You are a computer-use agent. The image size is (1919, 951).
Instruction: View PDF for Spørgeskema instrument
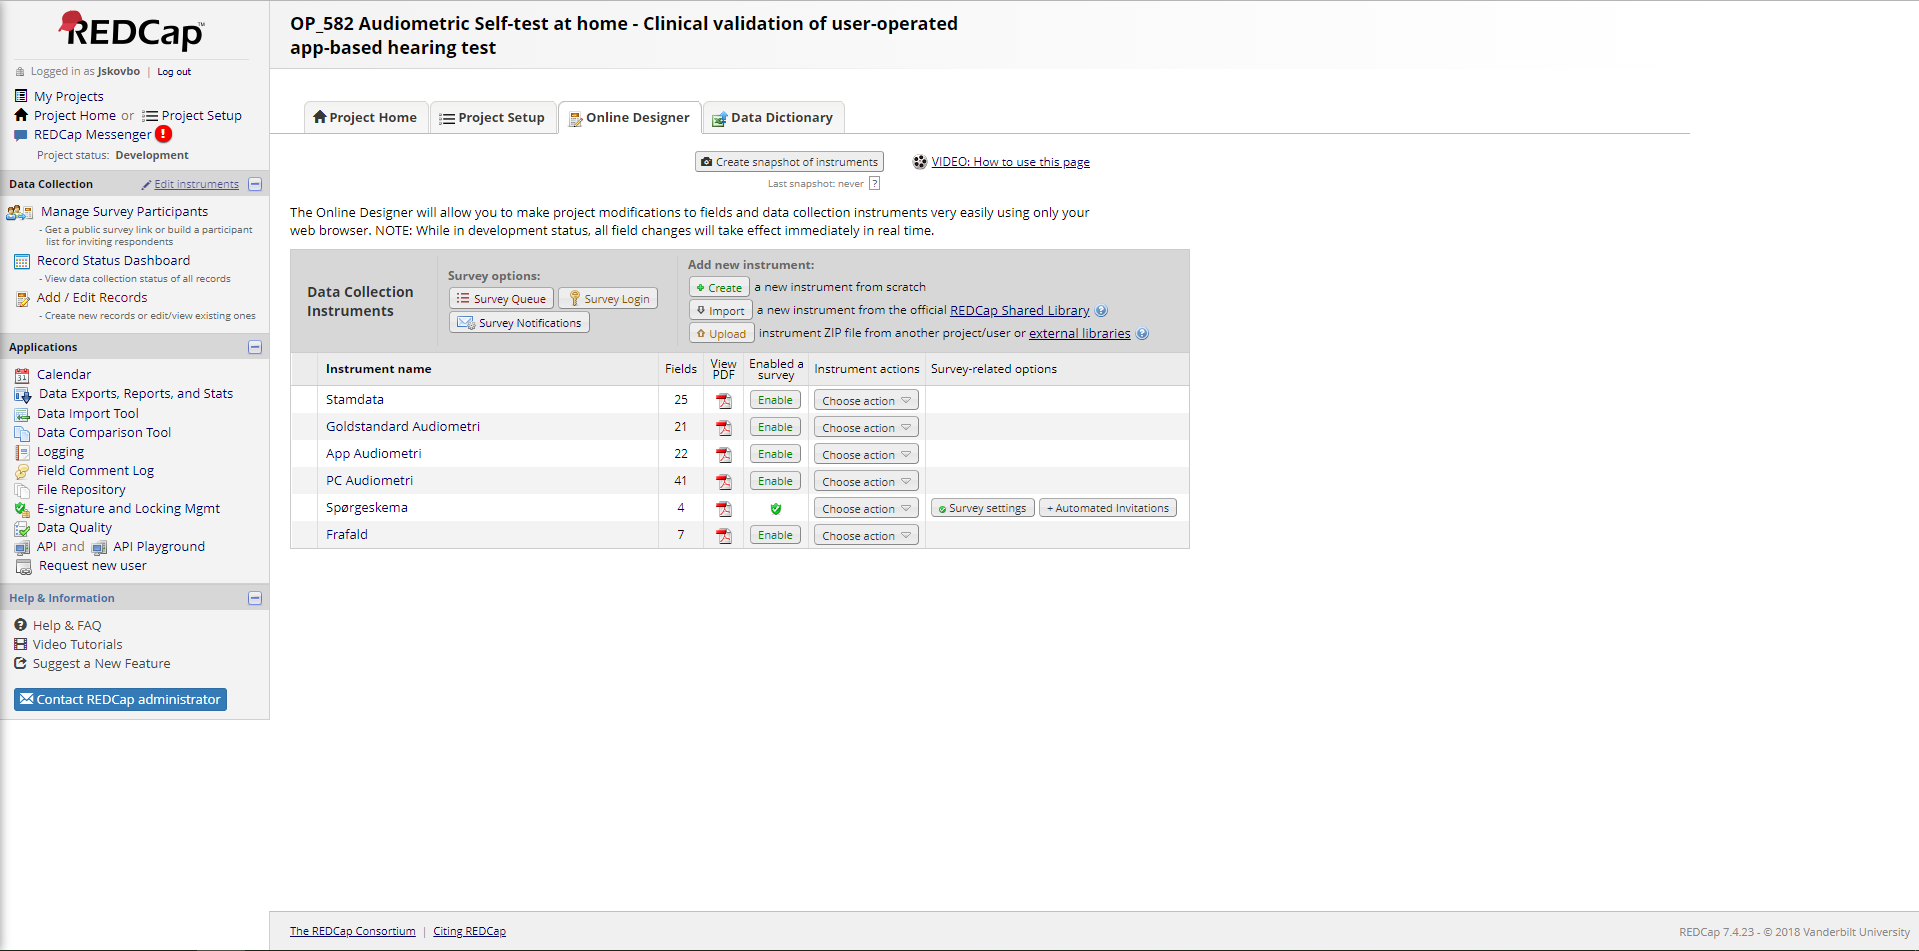pyautogui.click(x=724, y=509)
